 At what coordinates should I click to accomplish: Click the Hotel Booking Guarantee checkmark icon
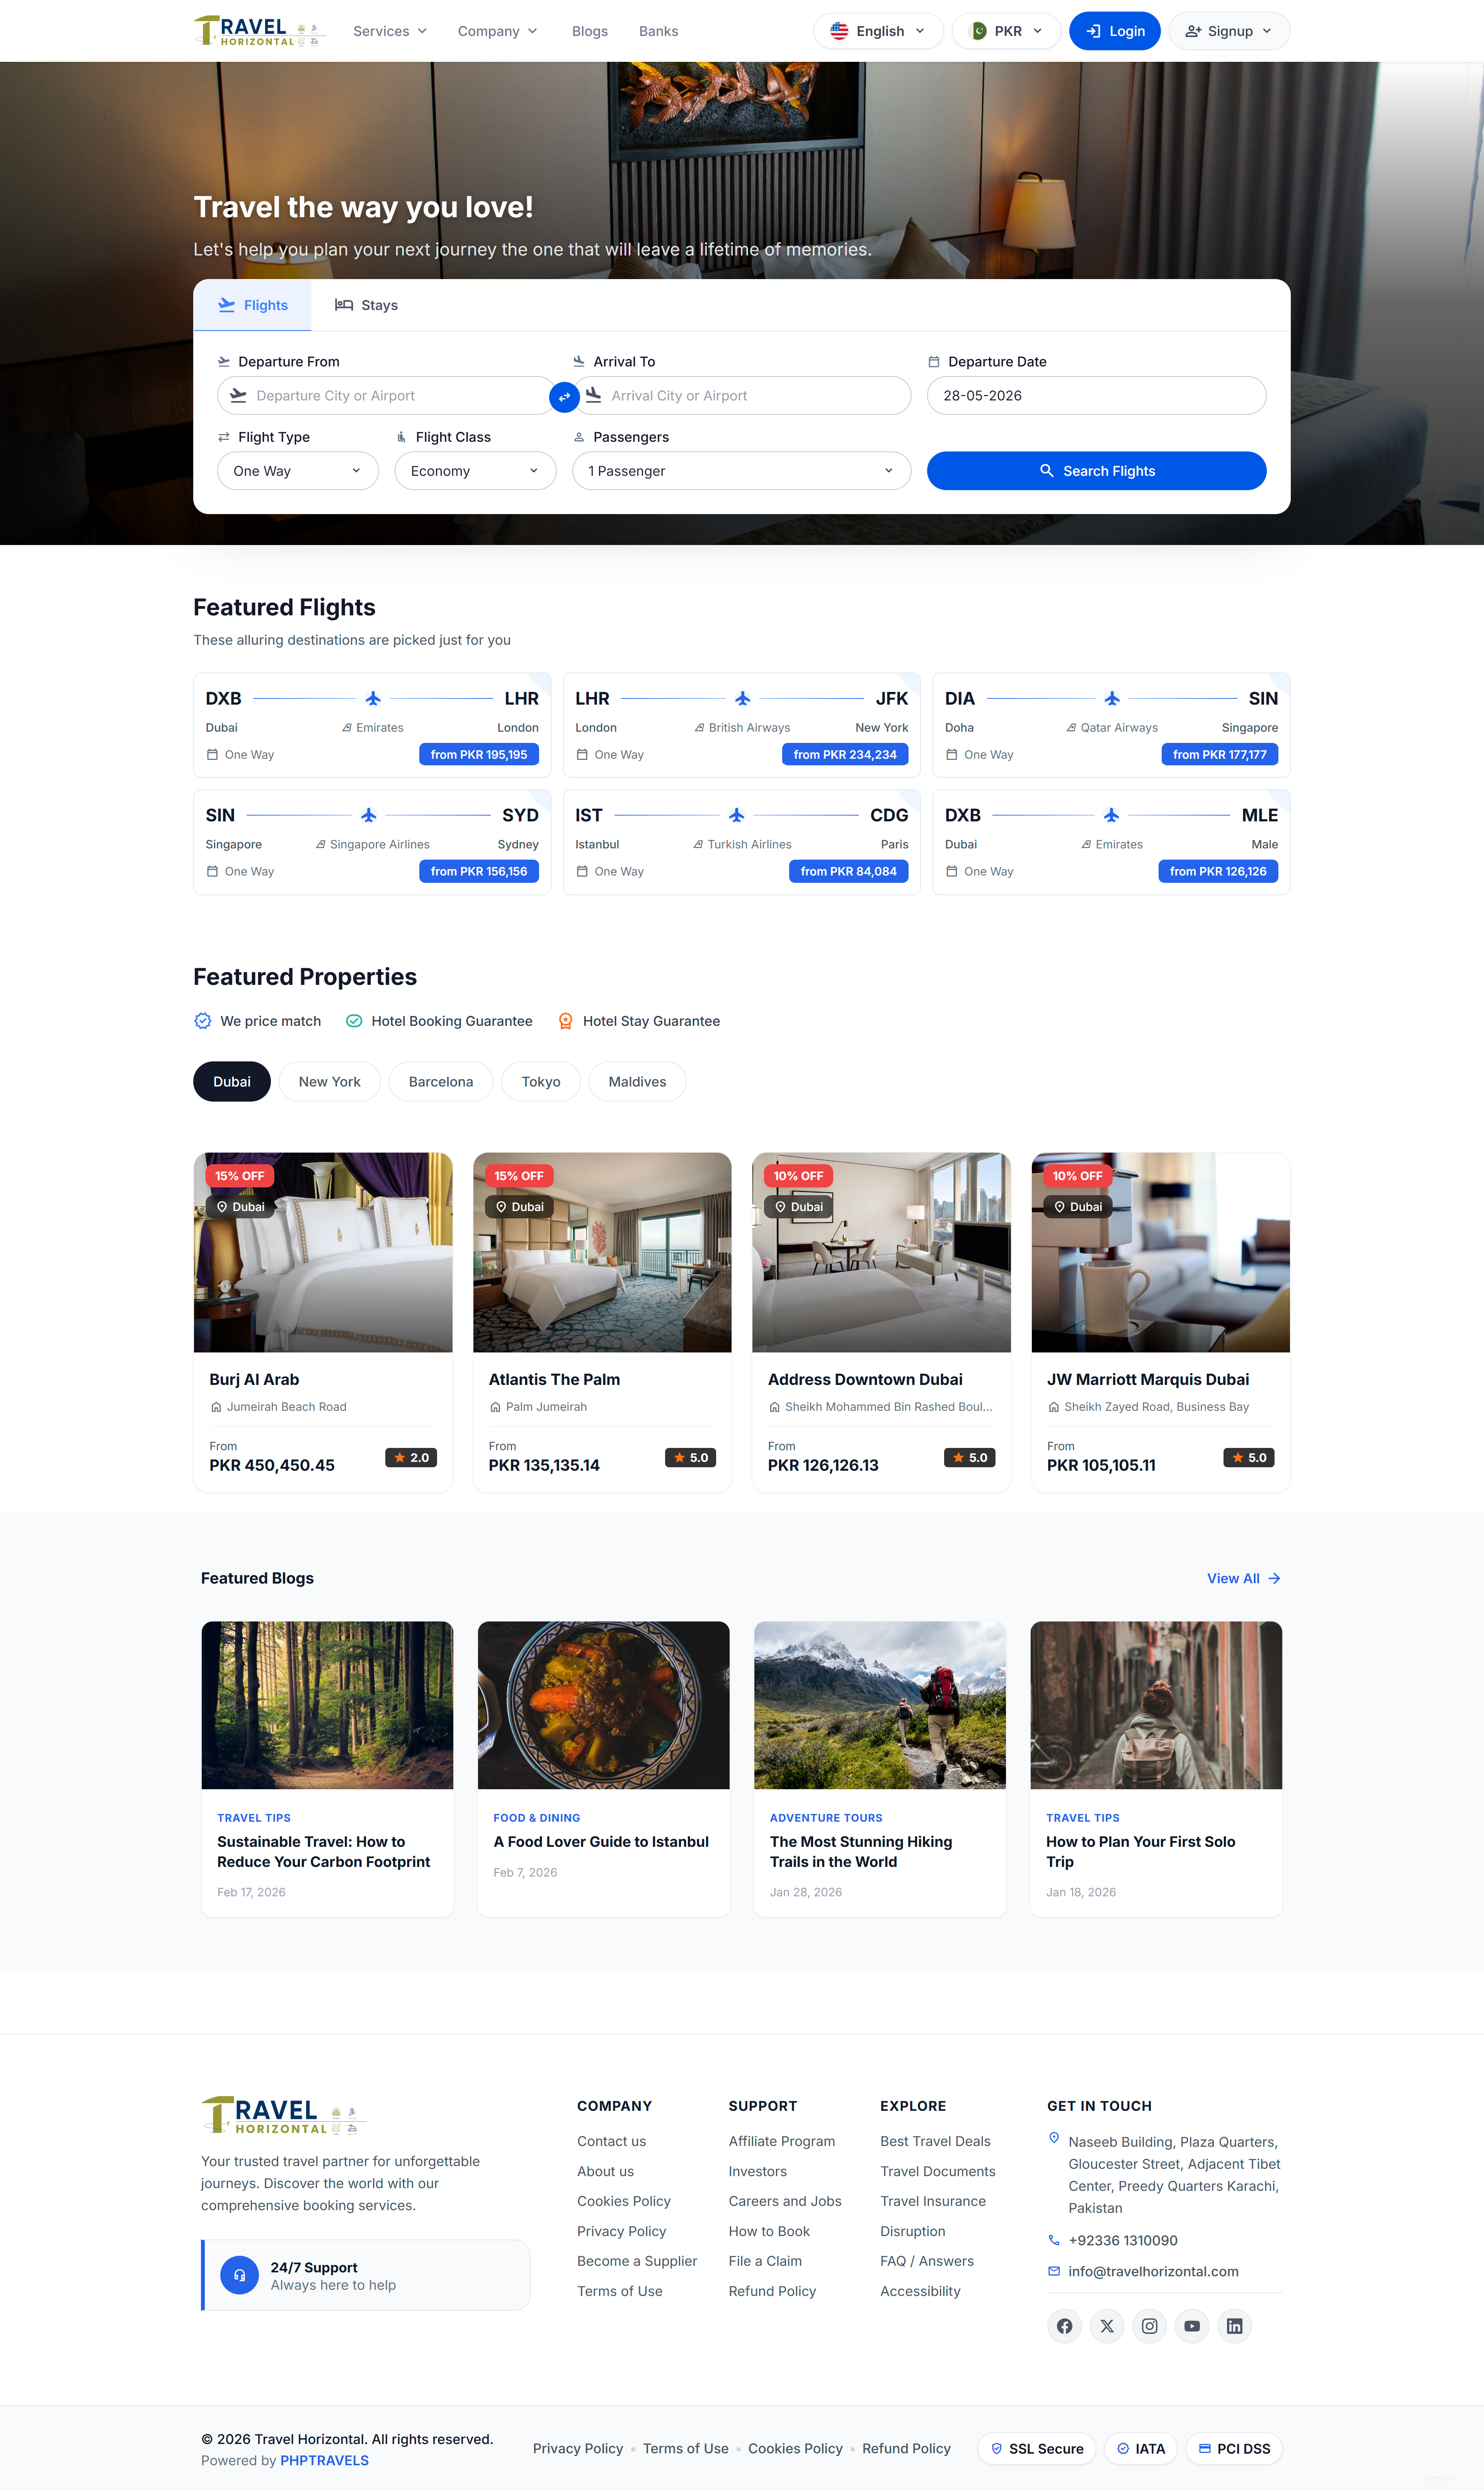pos(354,1021)
